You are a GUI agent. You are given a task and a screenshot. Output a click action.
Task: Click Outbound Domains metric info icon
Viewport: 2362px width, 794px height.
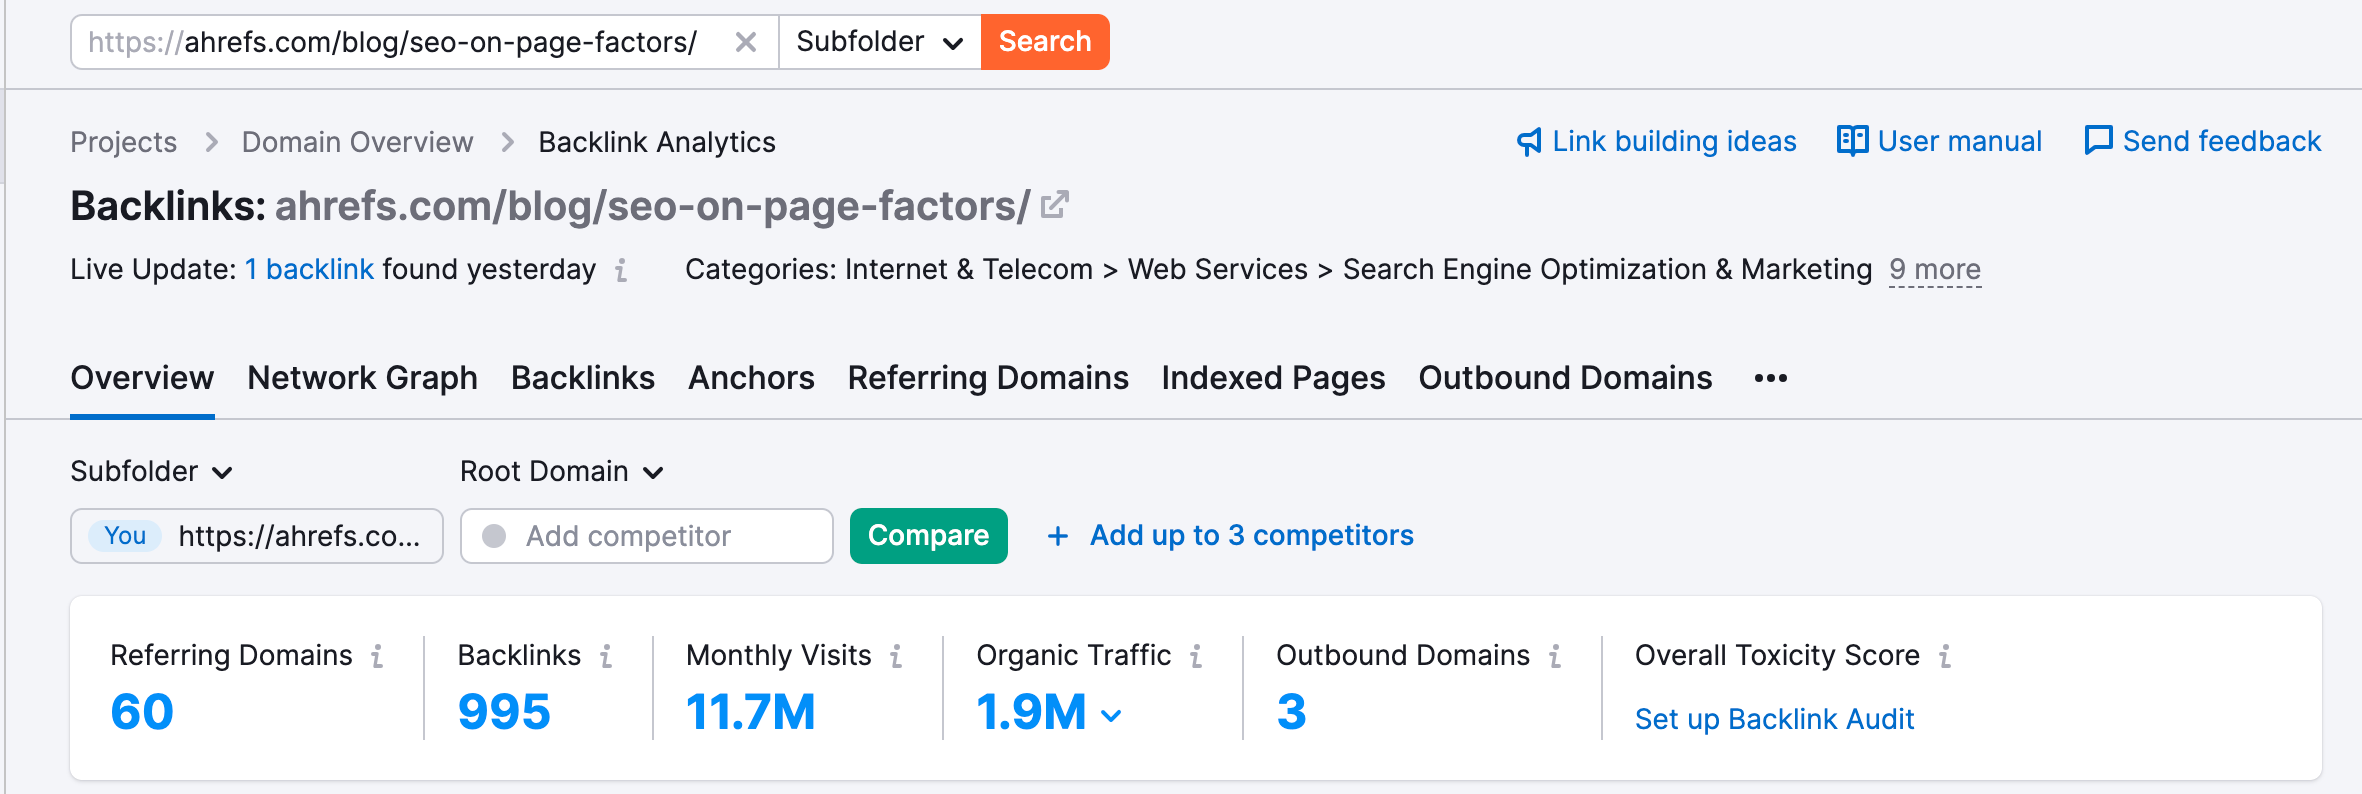coord(1555,656)
